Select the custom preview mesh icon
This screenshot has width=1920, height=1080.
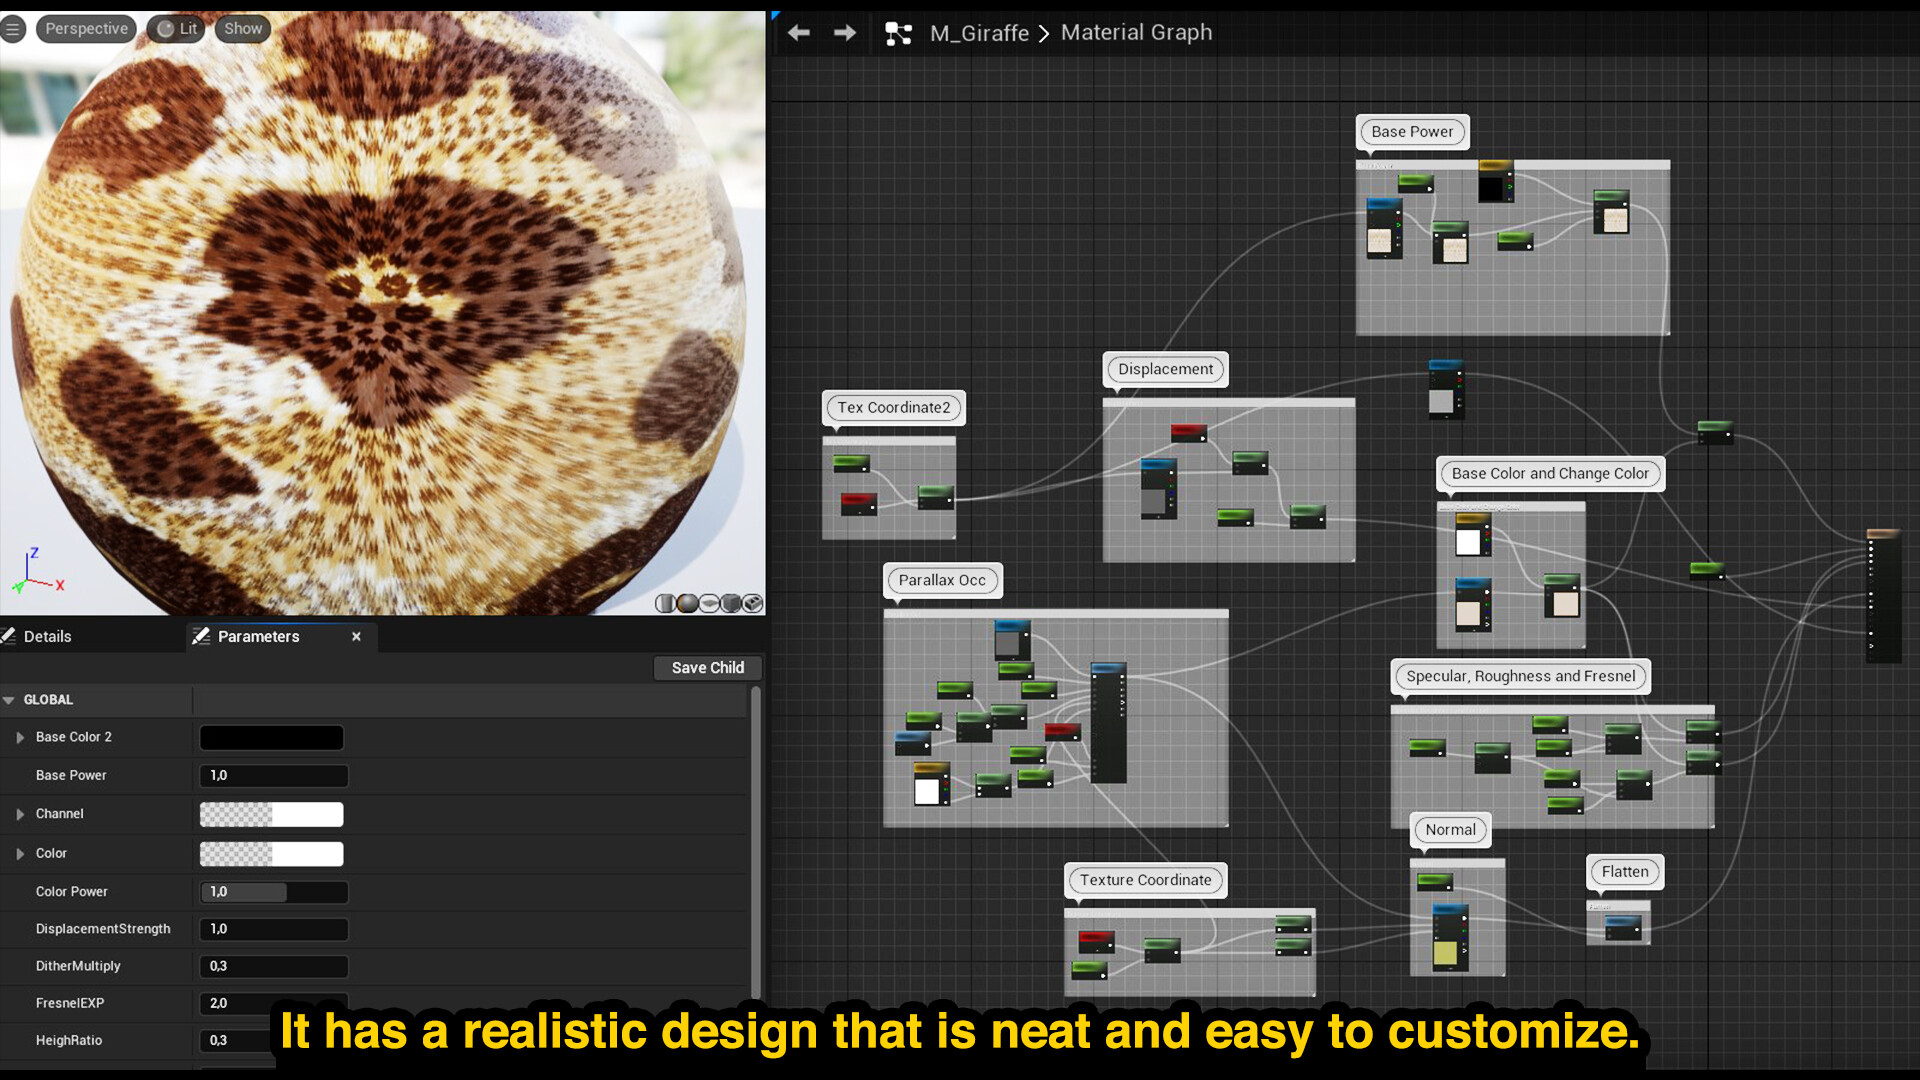coord(753,603)
